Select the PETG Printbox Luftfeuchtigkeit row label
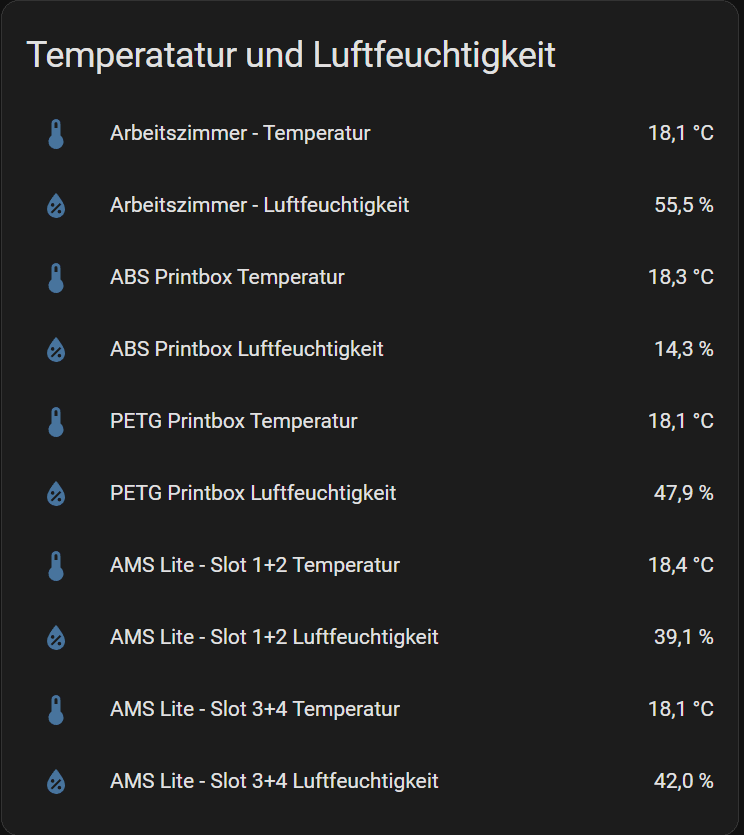 click(x=253, y=493)
